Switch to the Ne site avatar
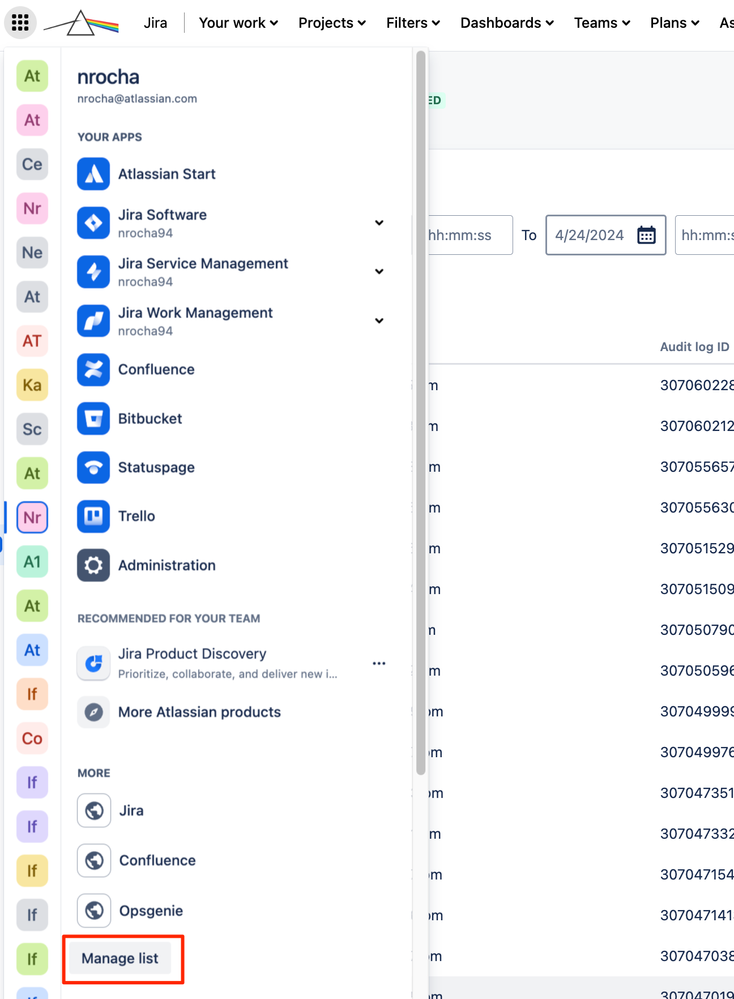This screenshot has height=999, width=734. point(32,253)
